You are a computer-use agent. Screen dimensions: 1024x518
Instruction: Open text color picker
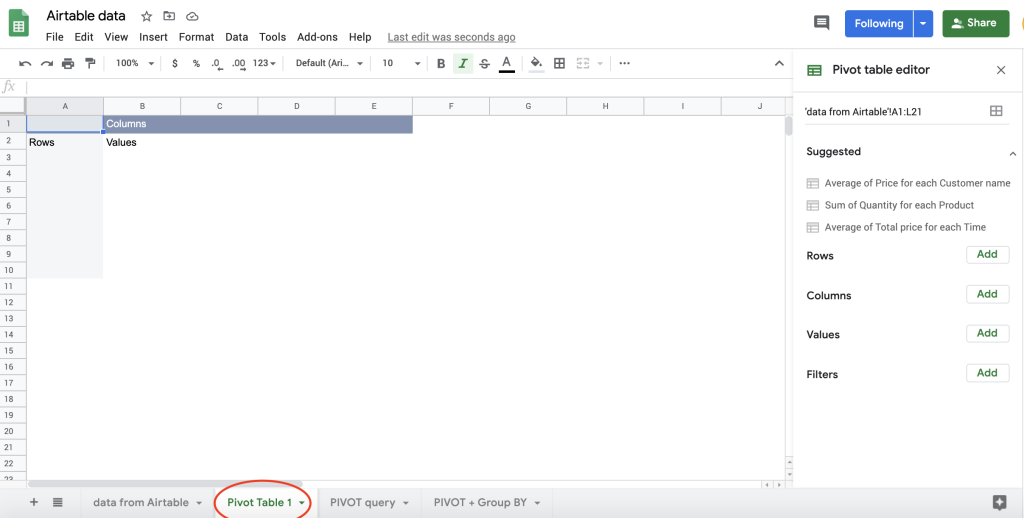506,63
